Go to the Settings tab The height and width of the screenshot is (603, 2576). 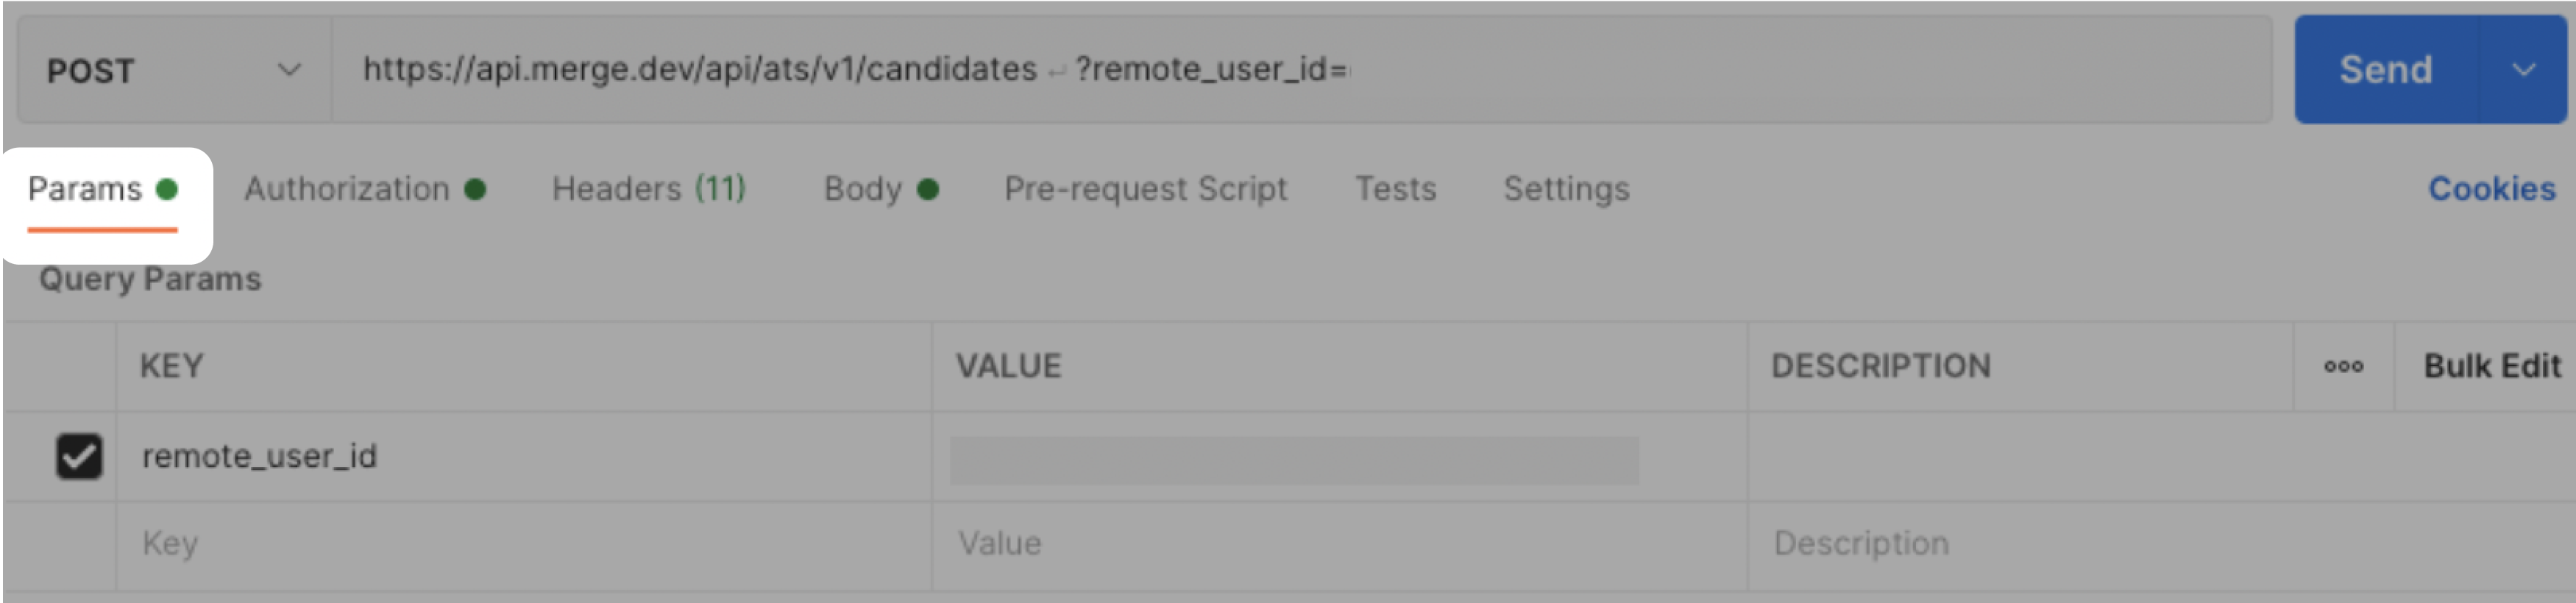1565,189
